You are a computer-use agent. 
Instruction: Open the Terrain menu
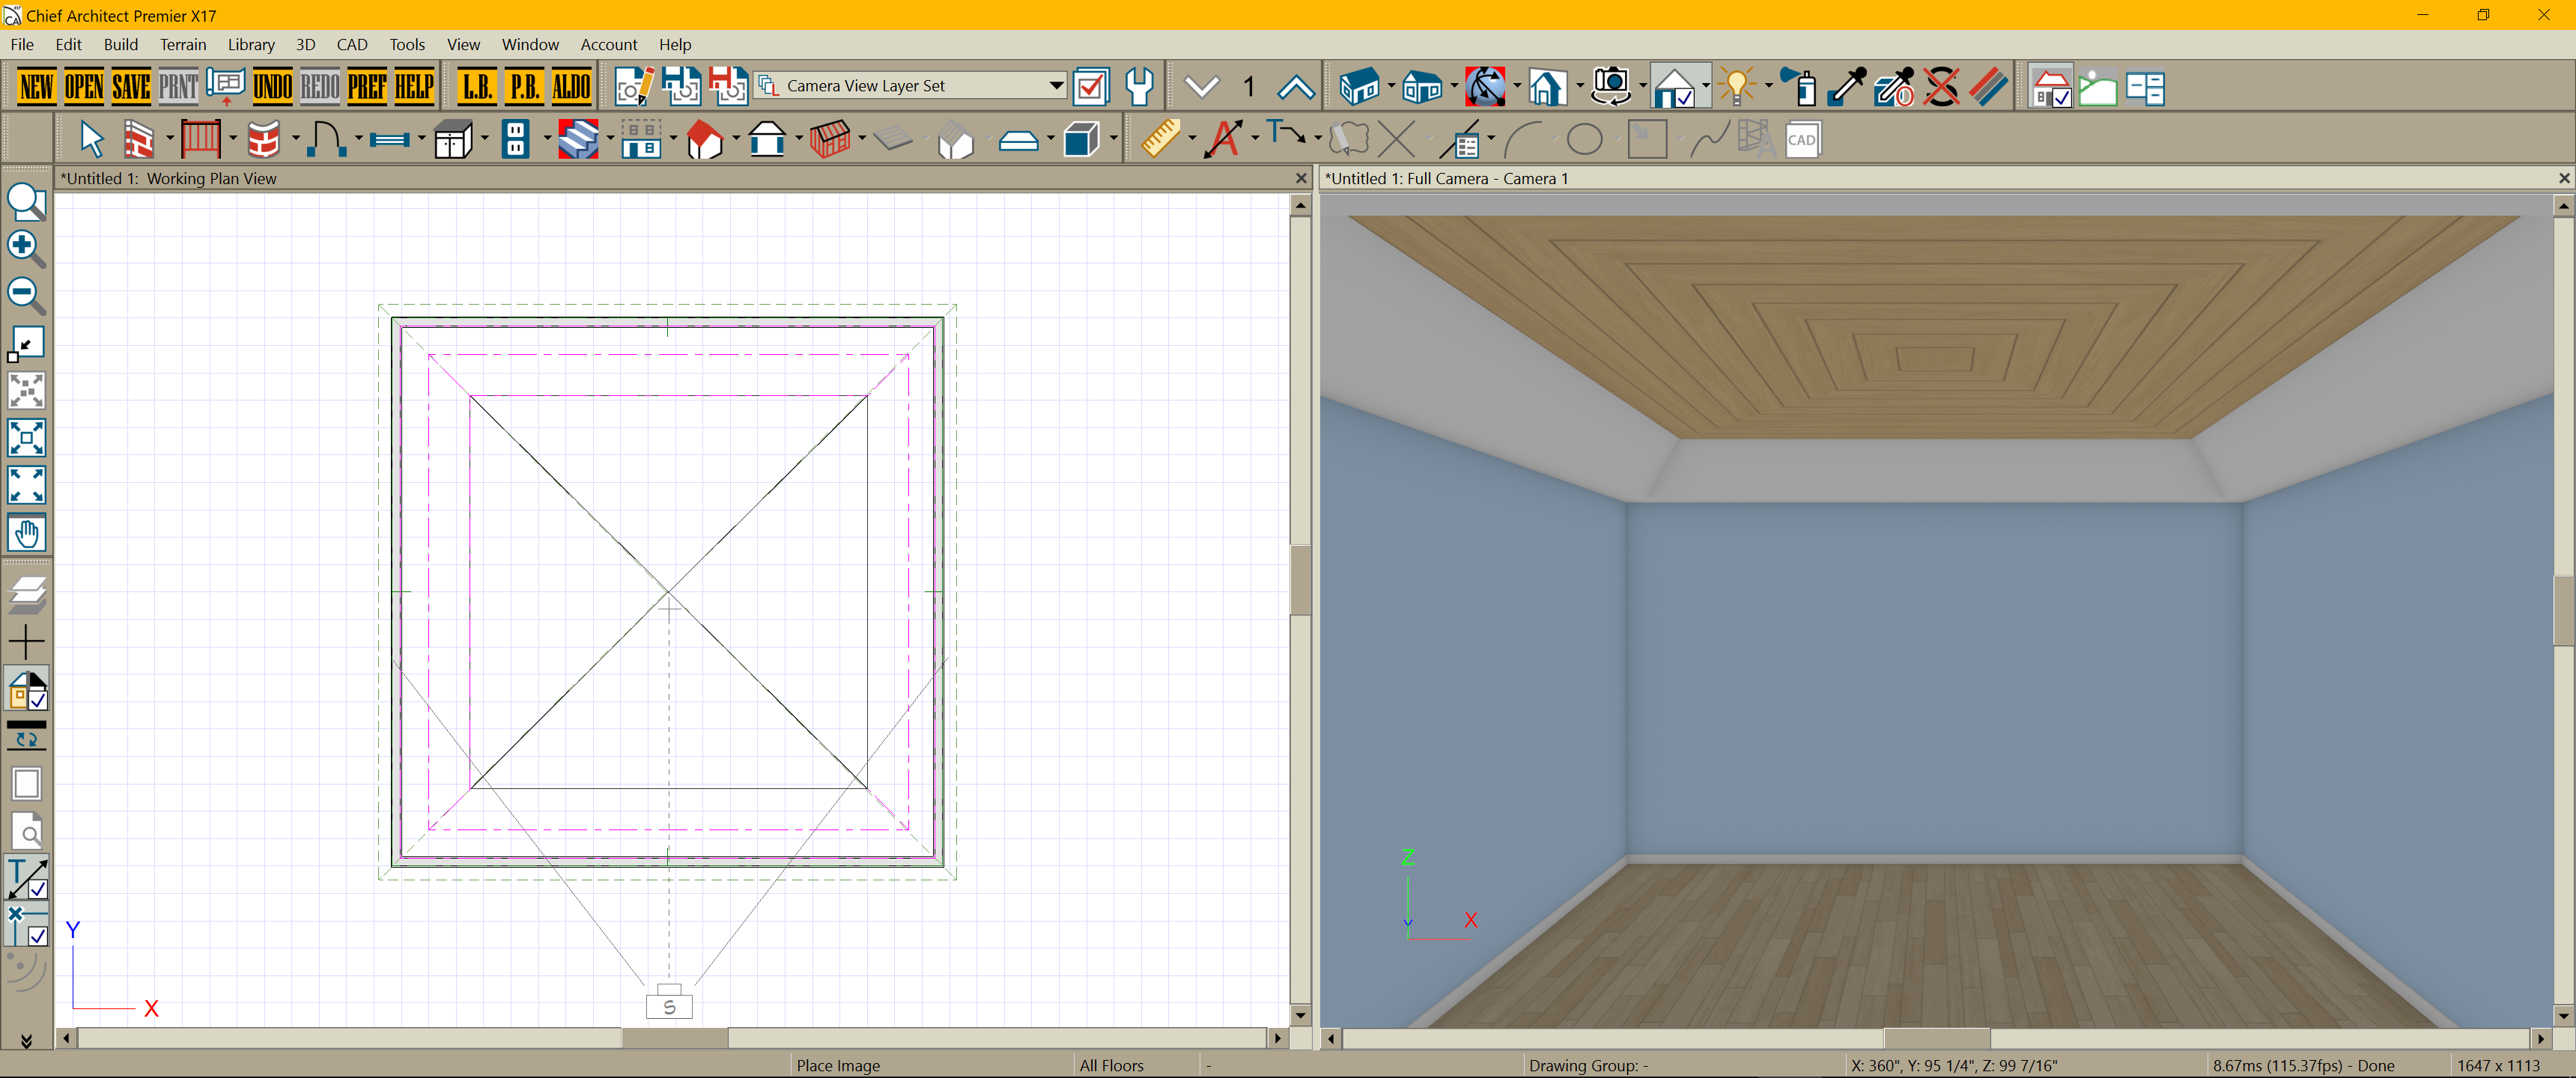183,44
